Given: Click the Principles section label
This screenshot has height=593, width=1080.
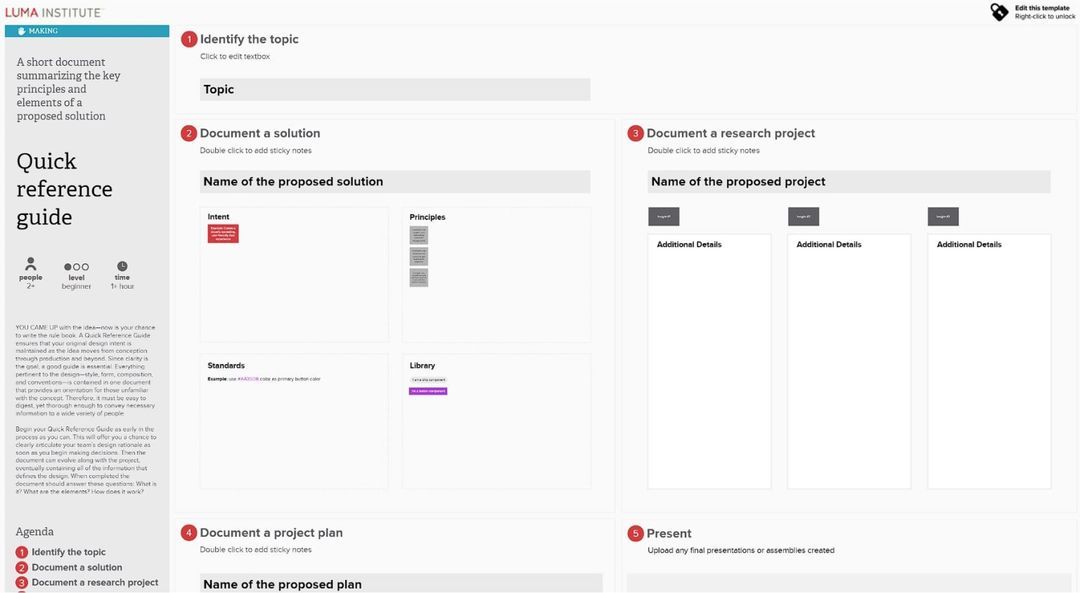Looking at the screenshot, I should (427, 217).
